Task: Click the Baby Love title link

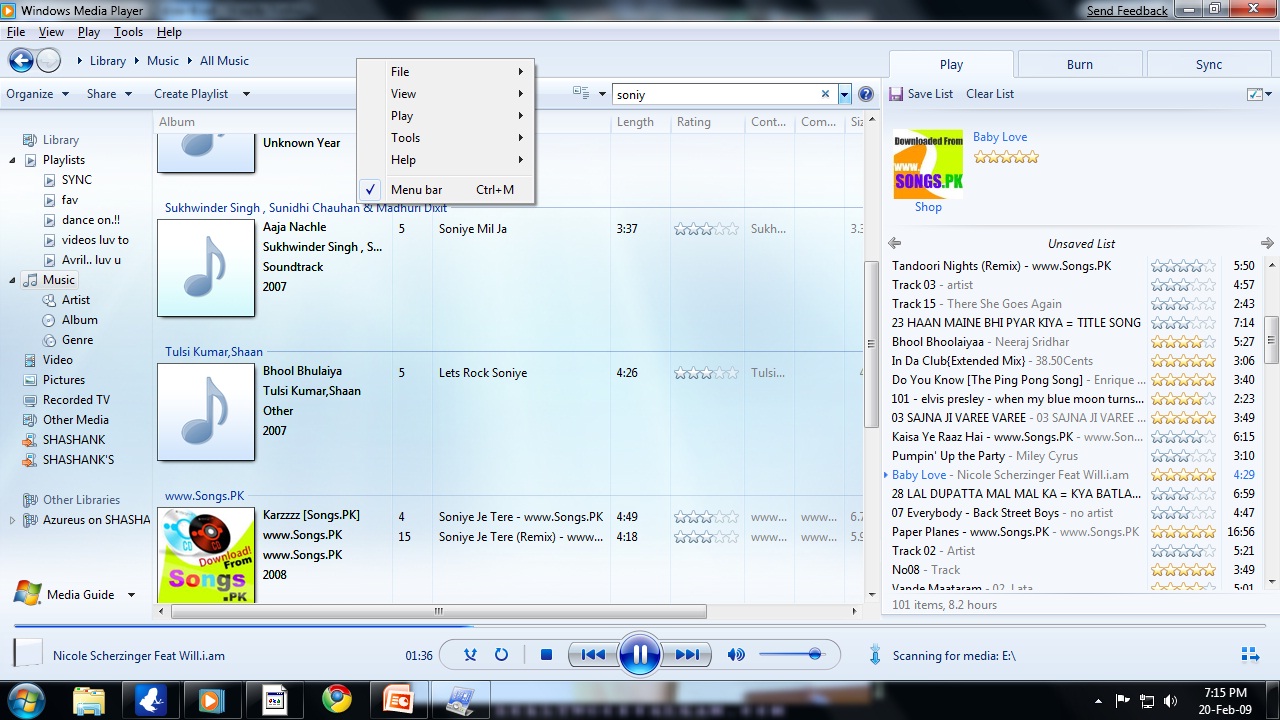Action: pyautogui.click(x=1000, y=137)
